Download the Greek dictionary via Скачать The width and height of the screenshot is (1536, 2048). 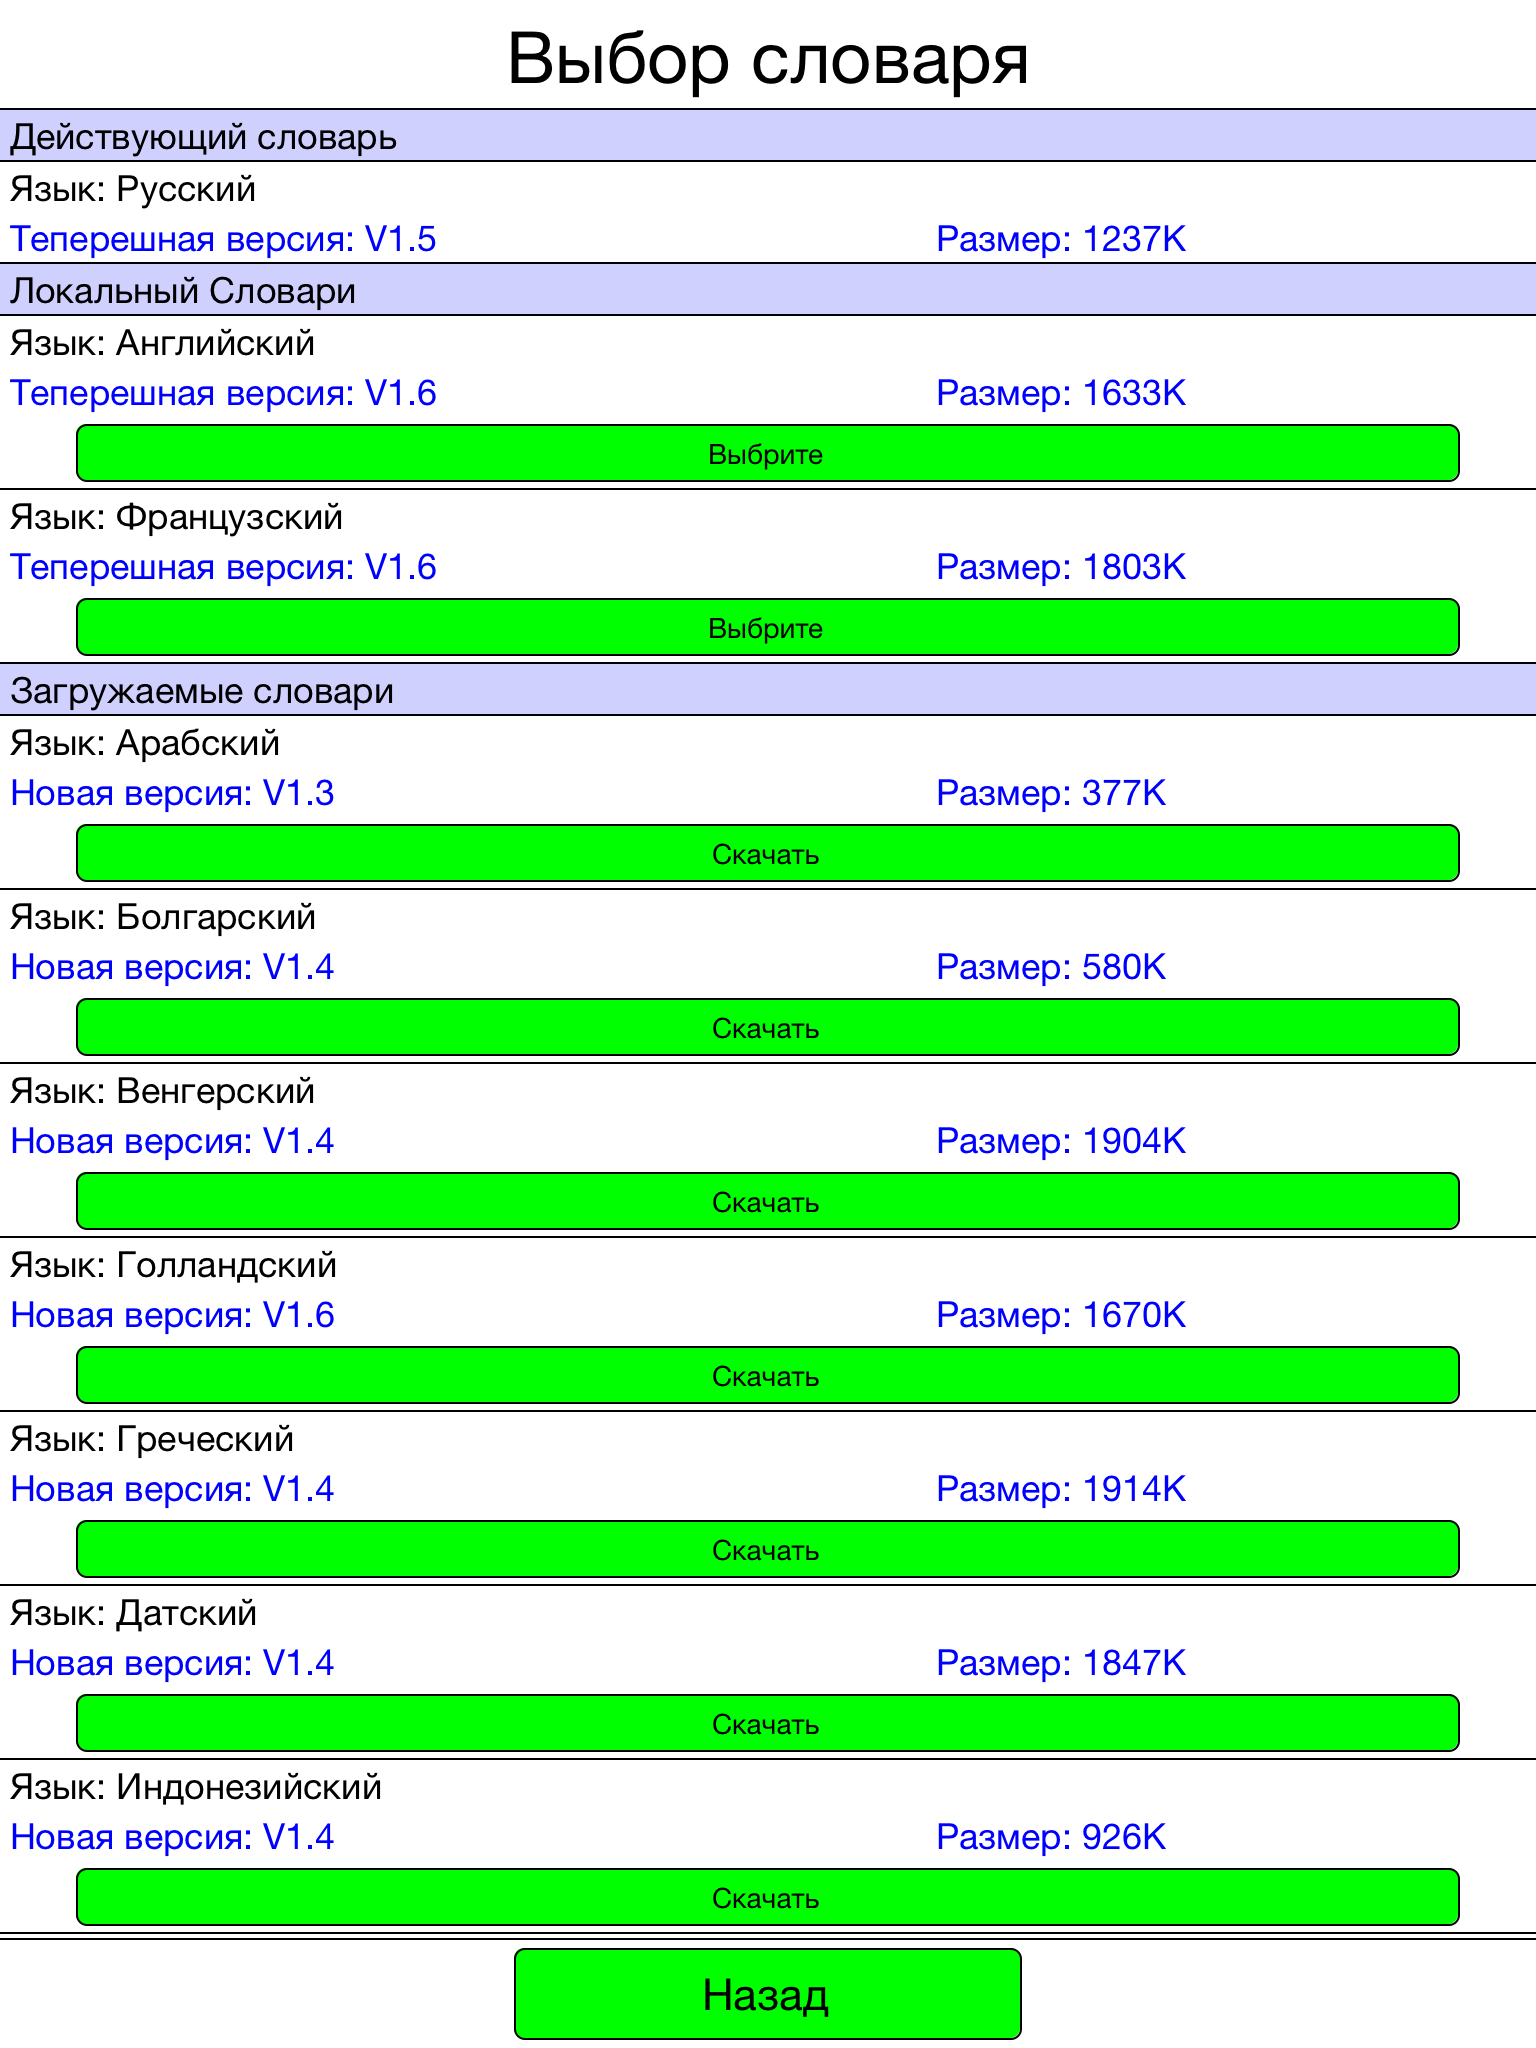[x=768, y=1549]
